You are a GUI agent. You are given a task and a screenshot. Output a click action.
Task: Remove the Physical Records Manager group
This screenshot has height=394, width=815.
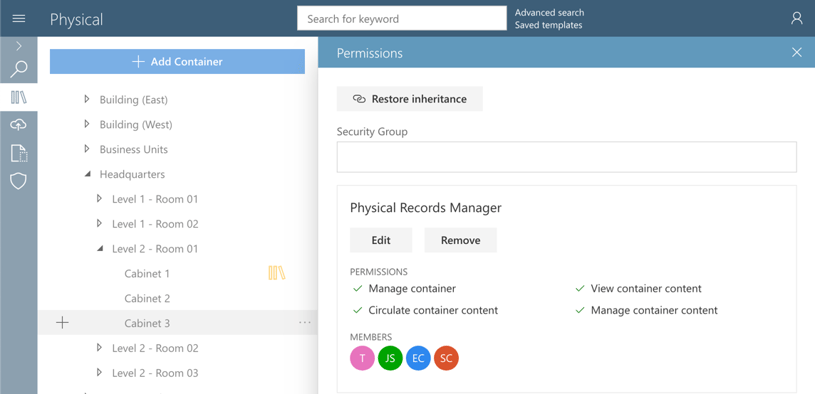[461, 240]
